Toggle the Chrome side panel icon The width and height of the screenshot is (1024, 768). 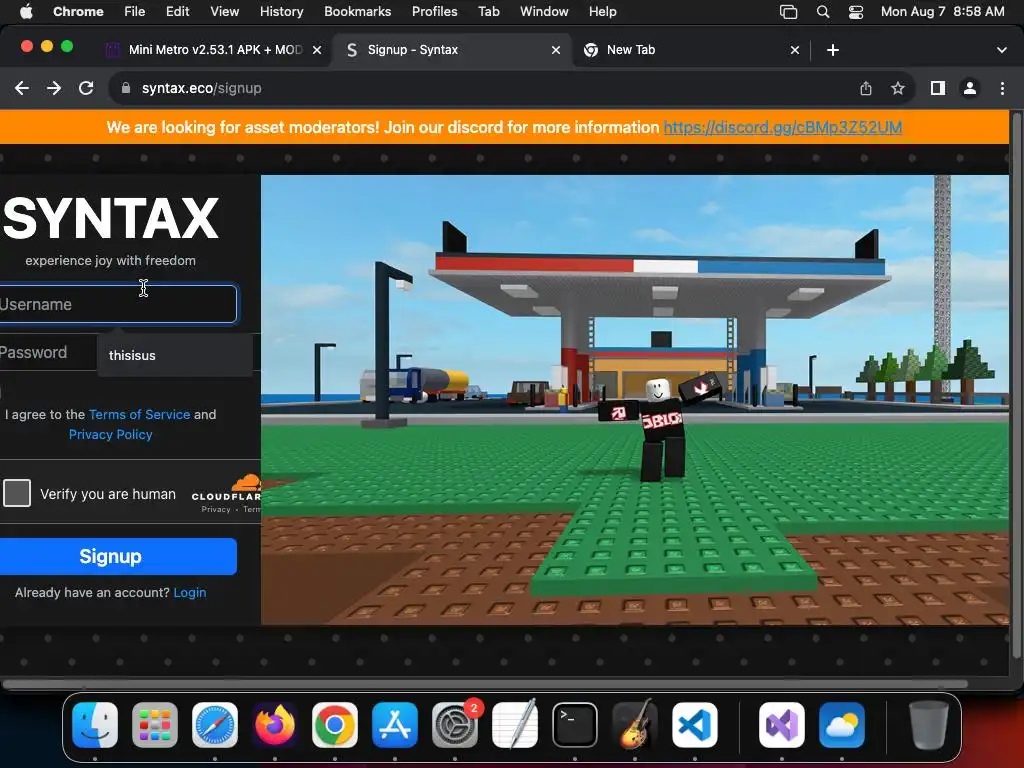tap(938, 88)
